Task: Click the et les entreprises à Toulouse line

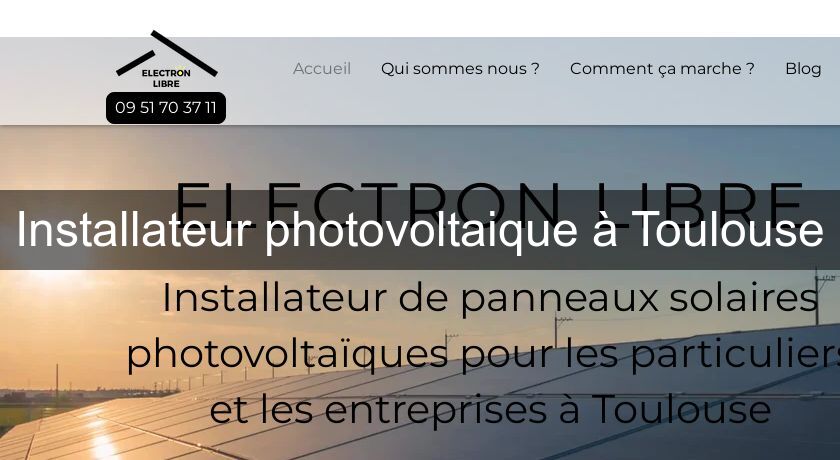Action: pyautogui.click(x=490, y=410)
